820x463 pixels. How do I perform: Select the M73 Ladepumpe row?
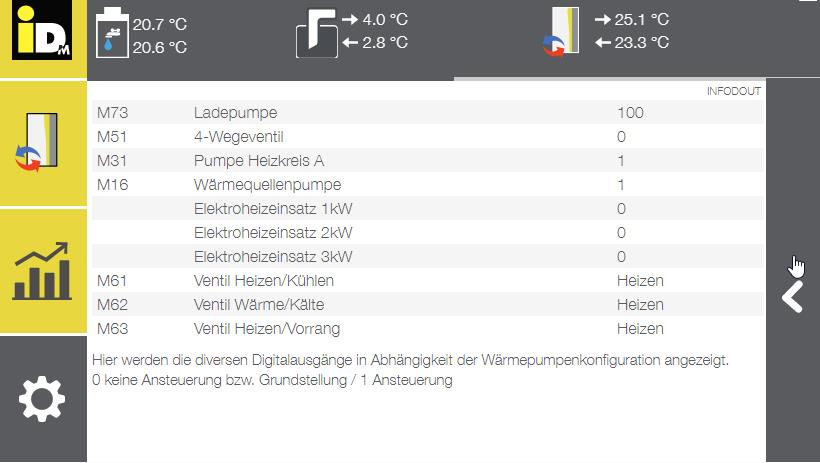coord(428,112)
